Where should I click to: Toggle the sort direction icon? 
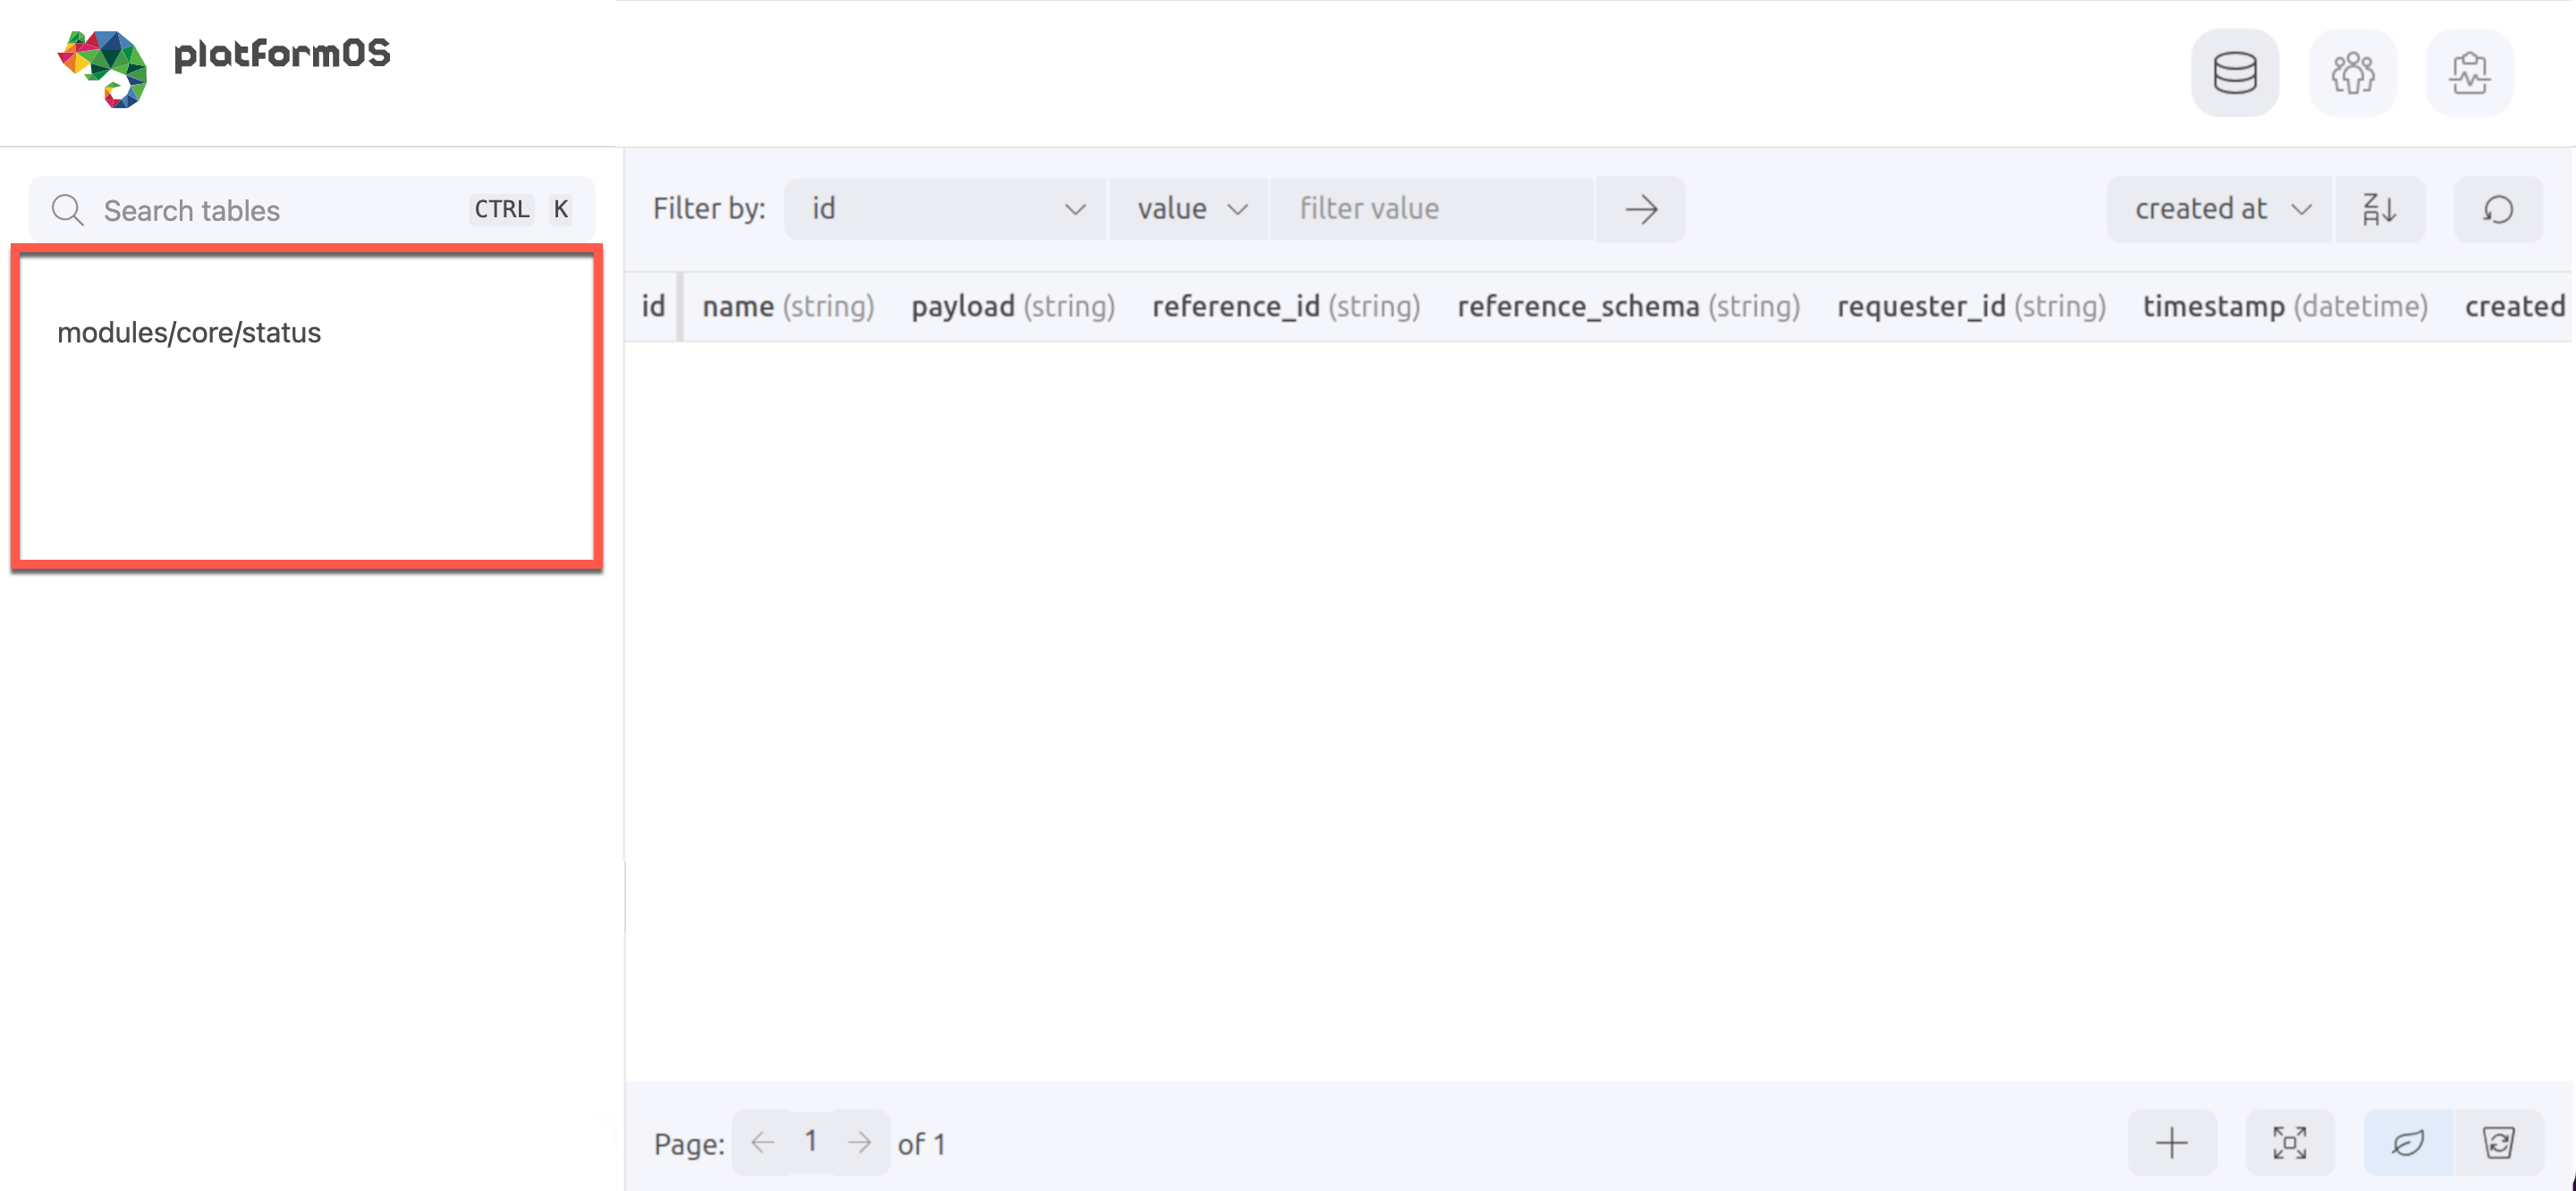[2380, 209]
